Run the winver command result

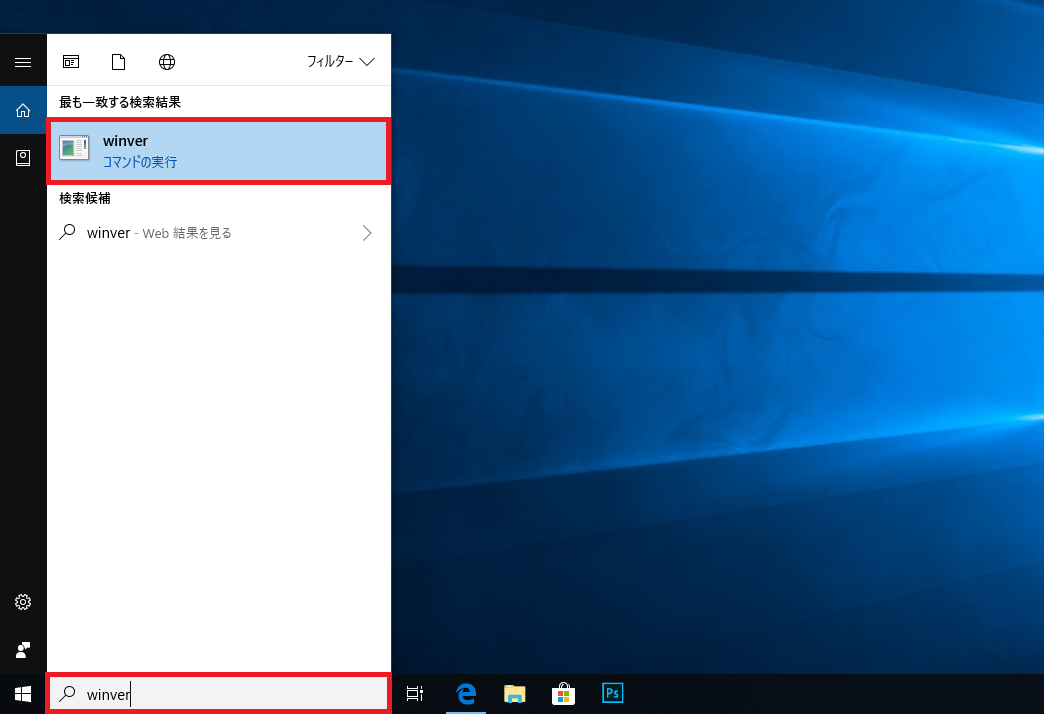click(218, 151)
